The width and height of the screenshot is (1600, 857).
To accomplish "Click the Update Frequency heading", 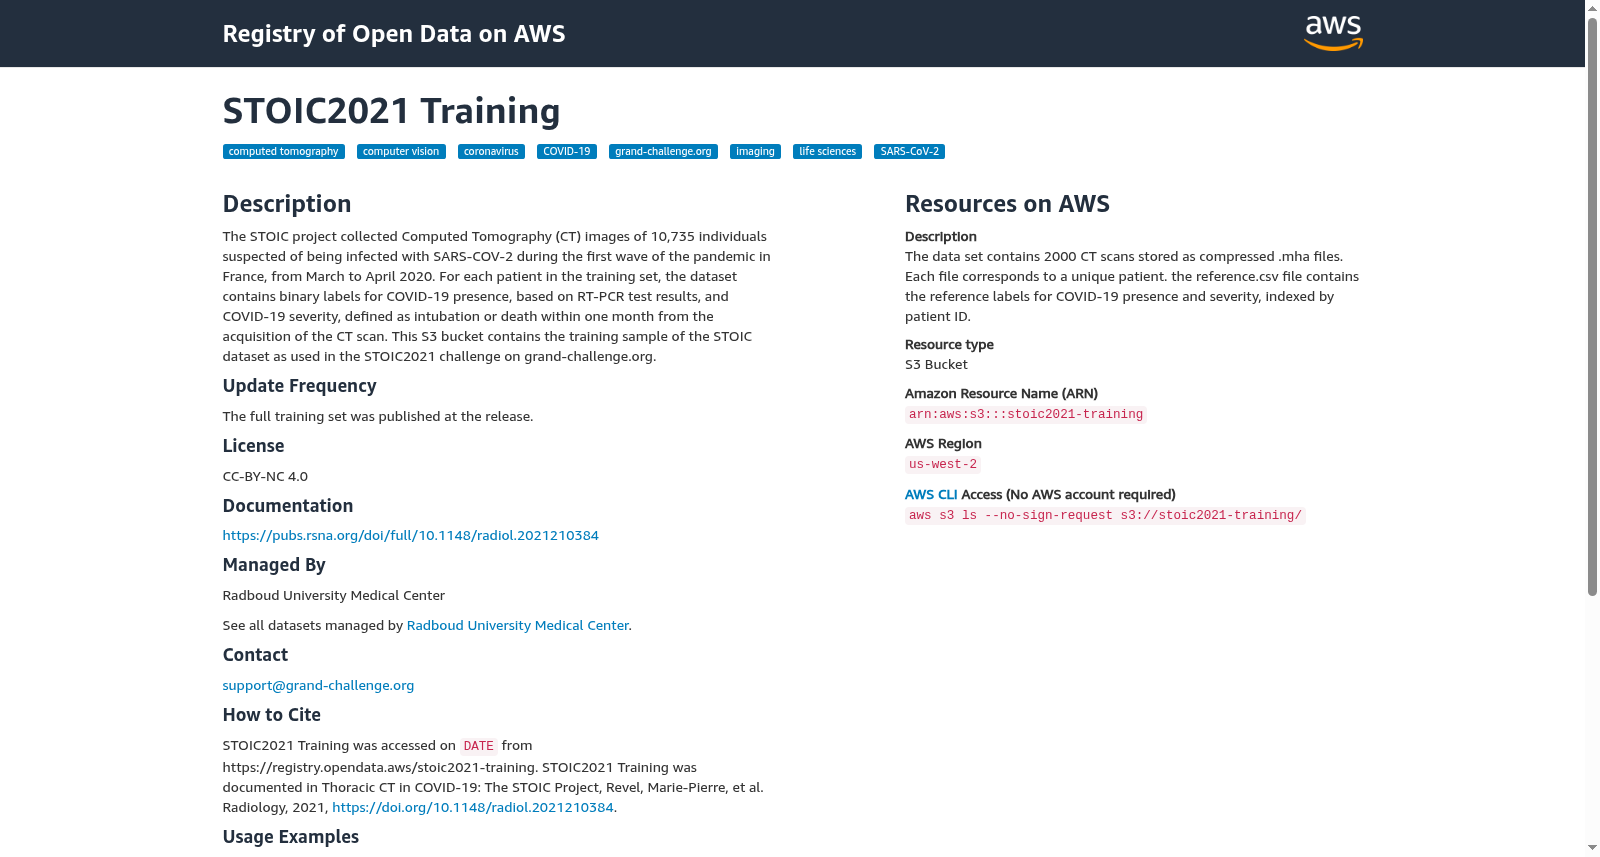I will 300,386.
